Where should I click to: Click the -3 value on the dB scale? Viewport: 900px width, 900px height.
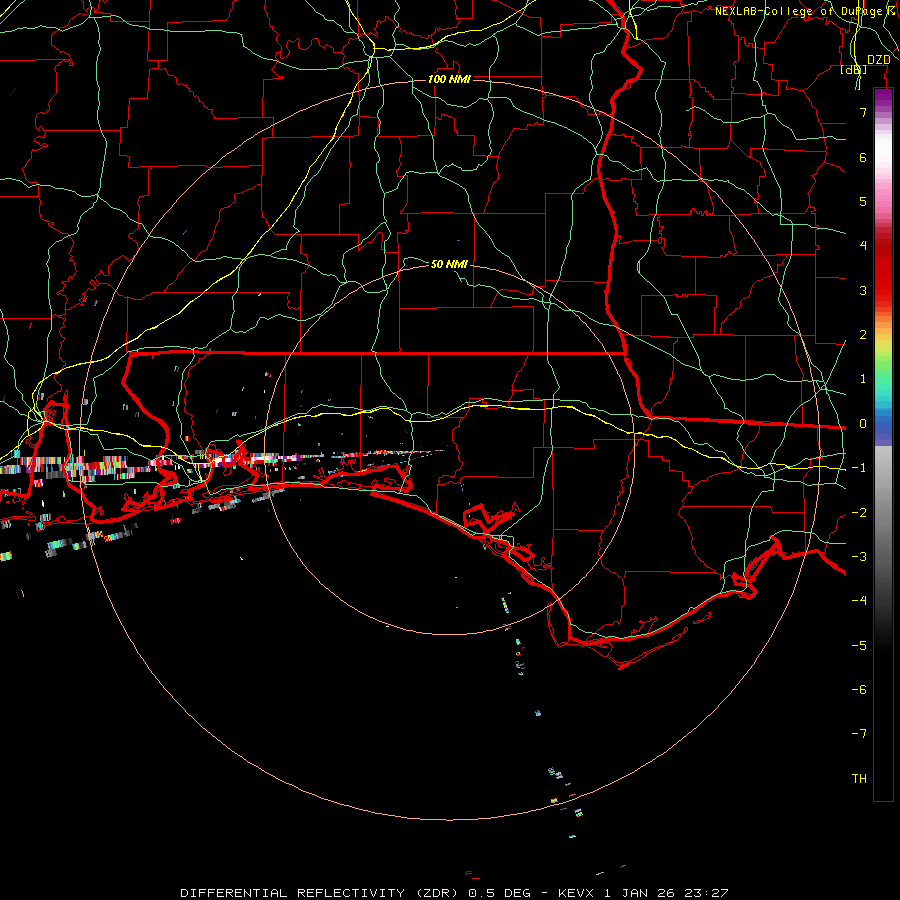click(859, 557)
